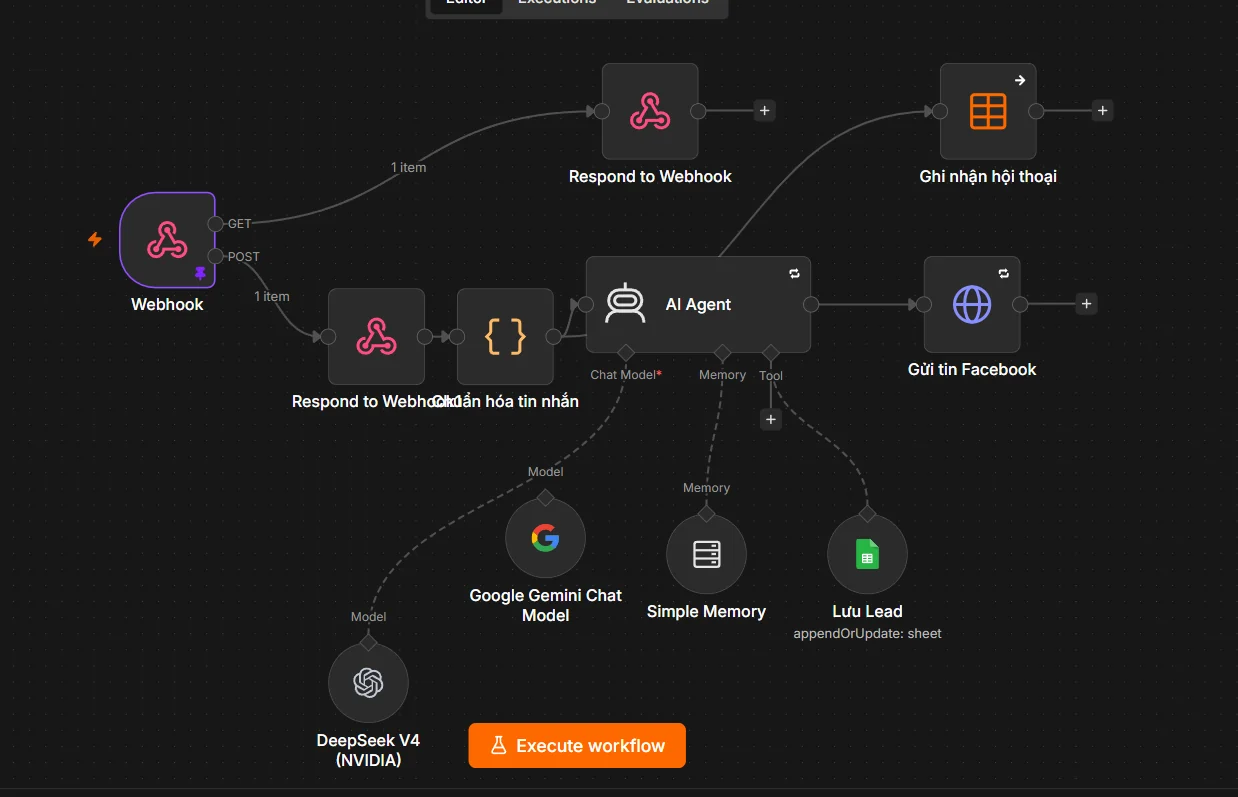Image resolution: width=1238 pixels, height=797 pixels.
Task: Click the 'appendOrUpdate: sheet' subtitle text
Action: pos(867,633)
